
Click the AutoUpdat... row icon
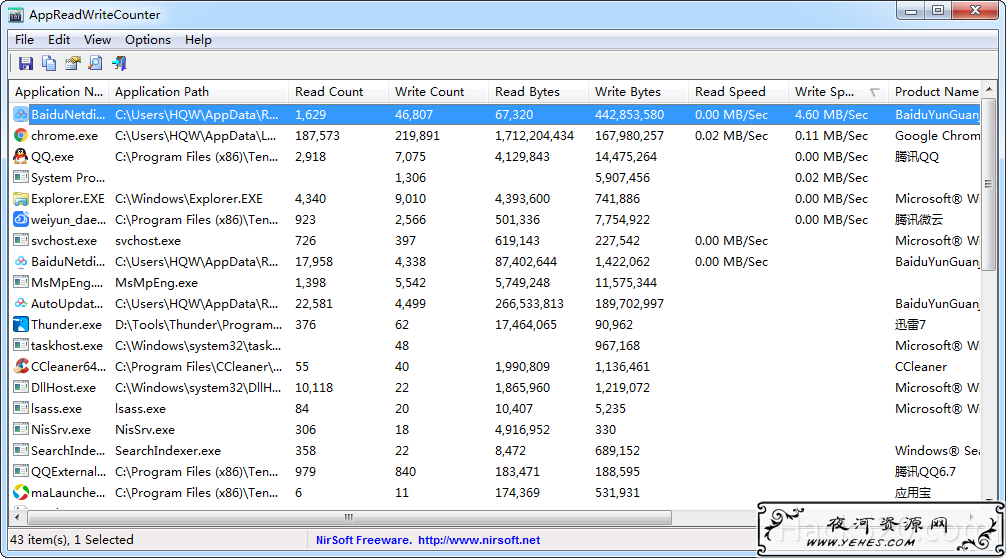[x=21, y=303]
